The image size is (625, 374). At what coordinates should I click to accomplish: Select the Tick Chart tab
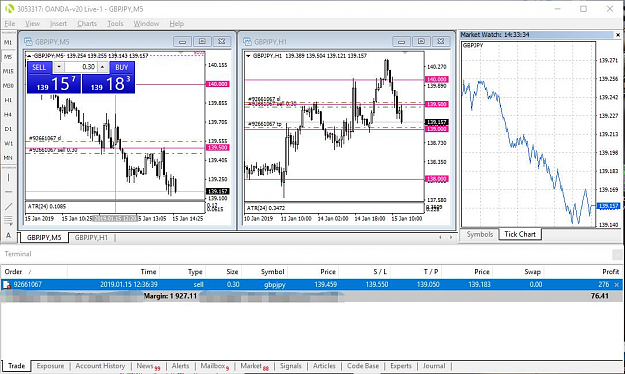pos(520,234)
